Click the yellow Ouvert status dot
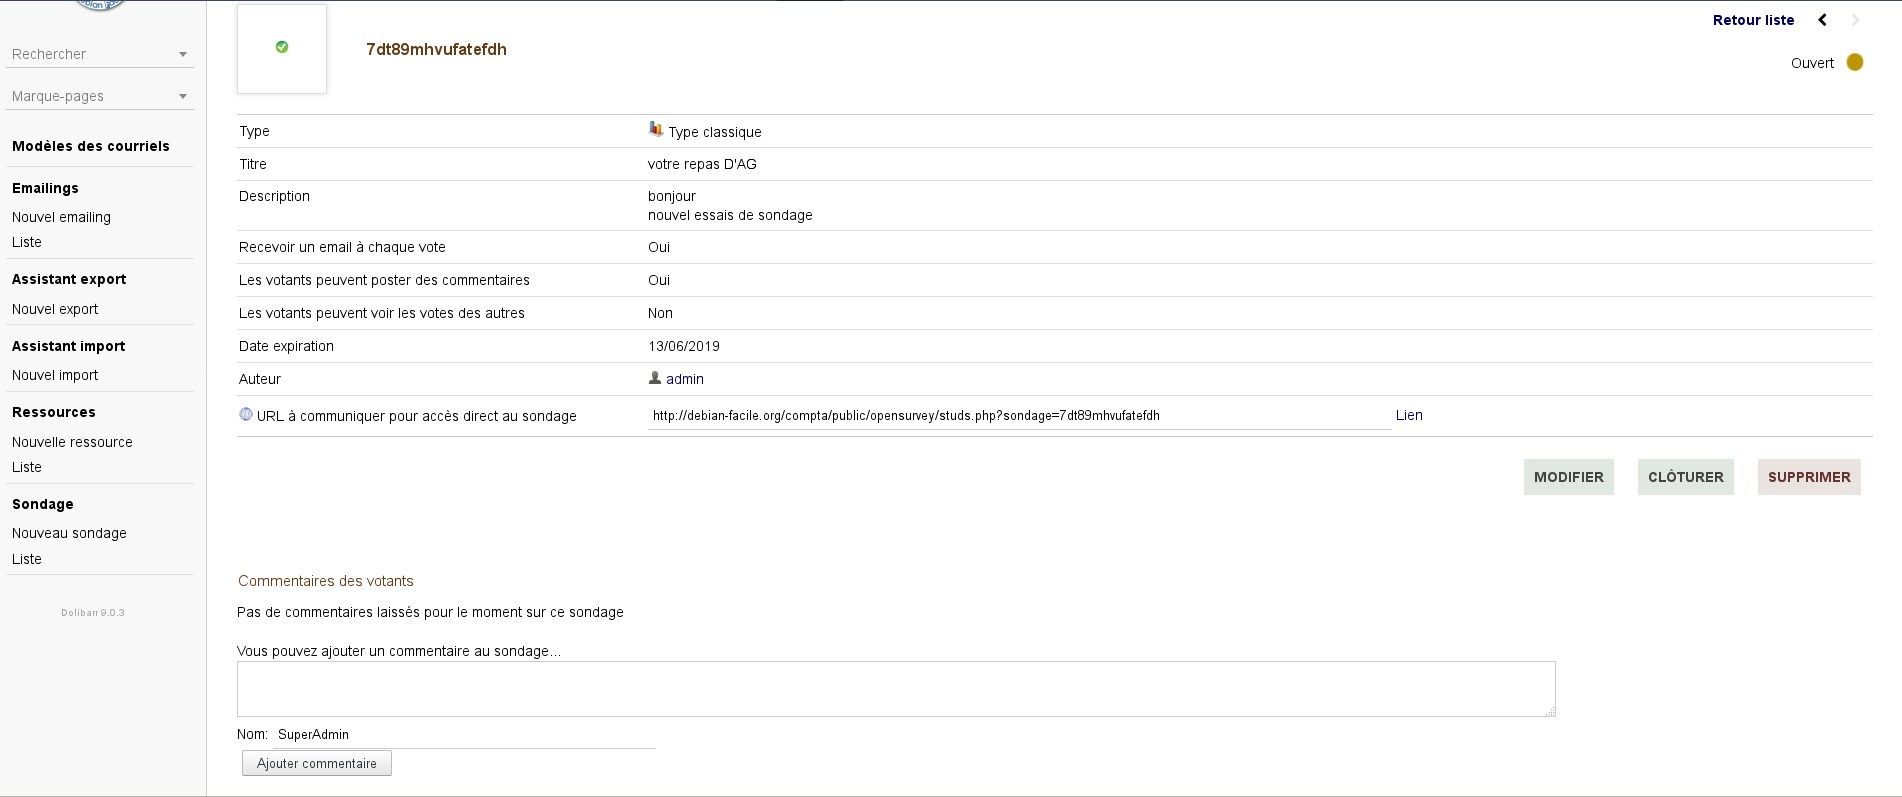Viewport: 1902px width, 797px height. pos(1855,62)
